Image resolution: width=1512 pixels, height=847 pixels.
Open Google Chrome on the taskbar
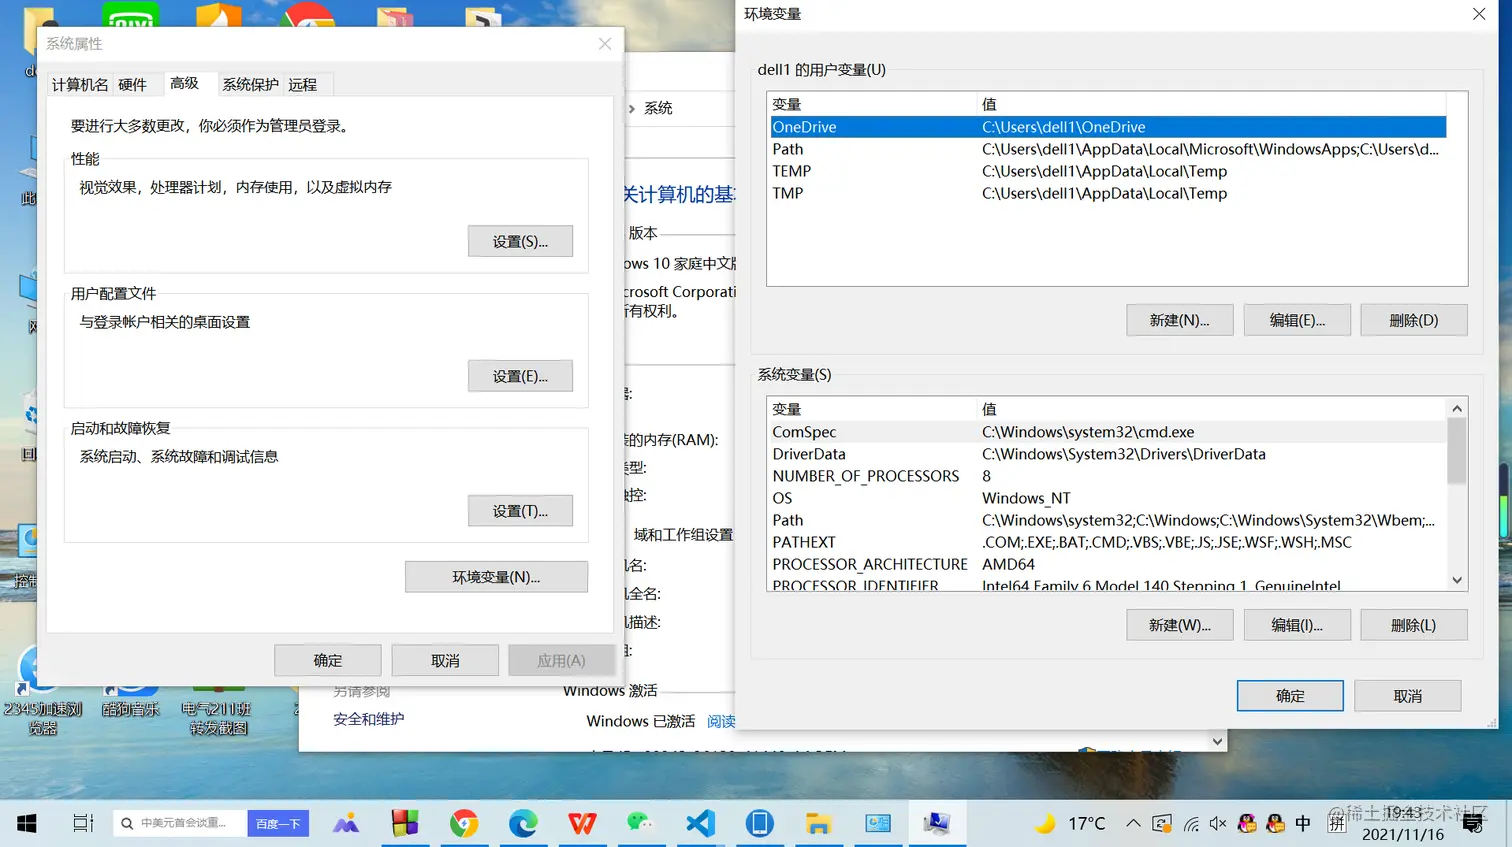(x=464, y=823)
